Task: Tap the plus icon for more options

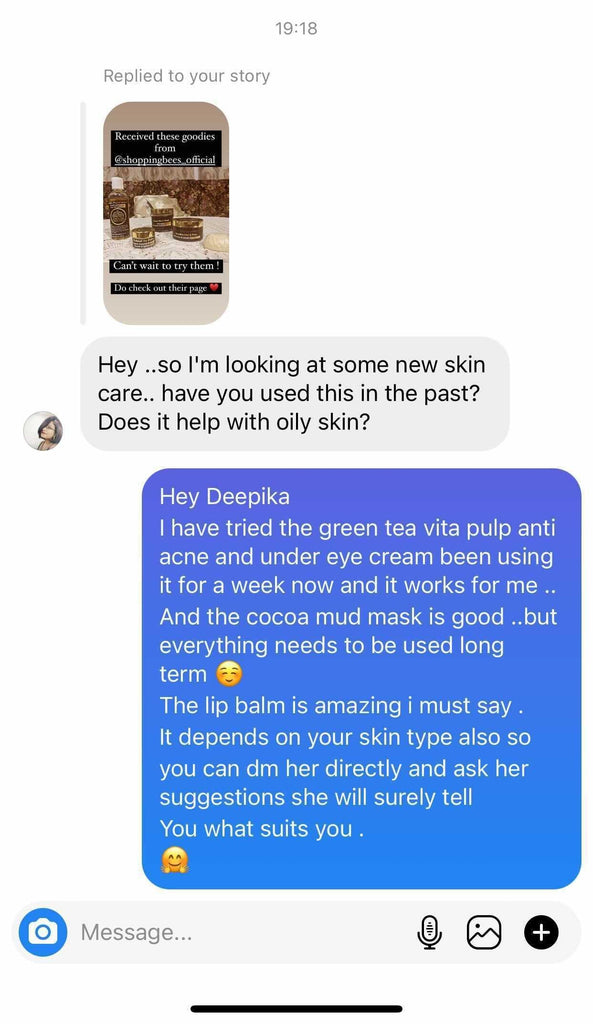Action: 541,932
